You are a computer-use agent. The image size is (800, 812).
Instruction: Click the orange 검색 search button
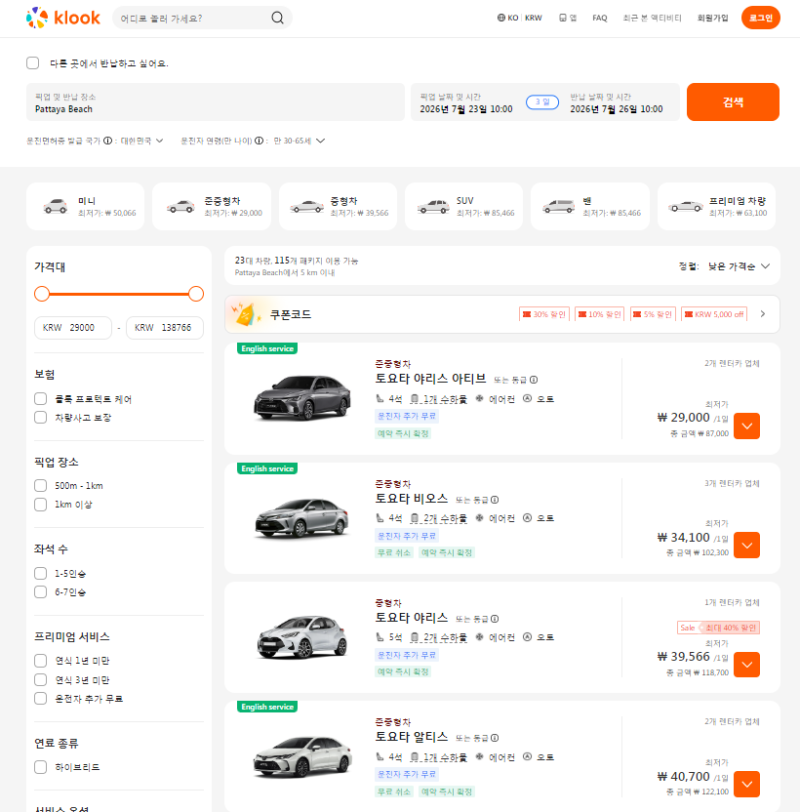click(733, 102)
